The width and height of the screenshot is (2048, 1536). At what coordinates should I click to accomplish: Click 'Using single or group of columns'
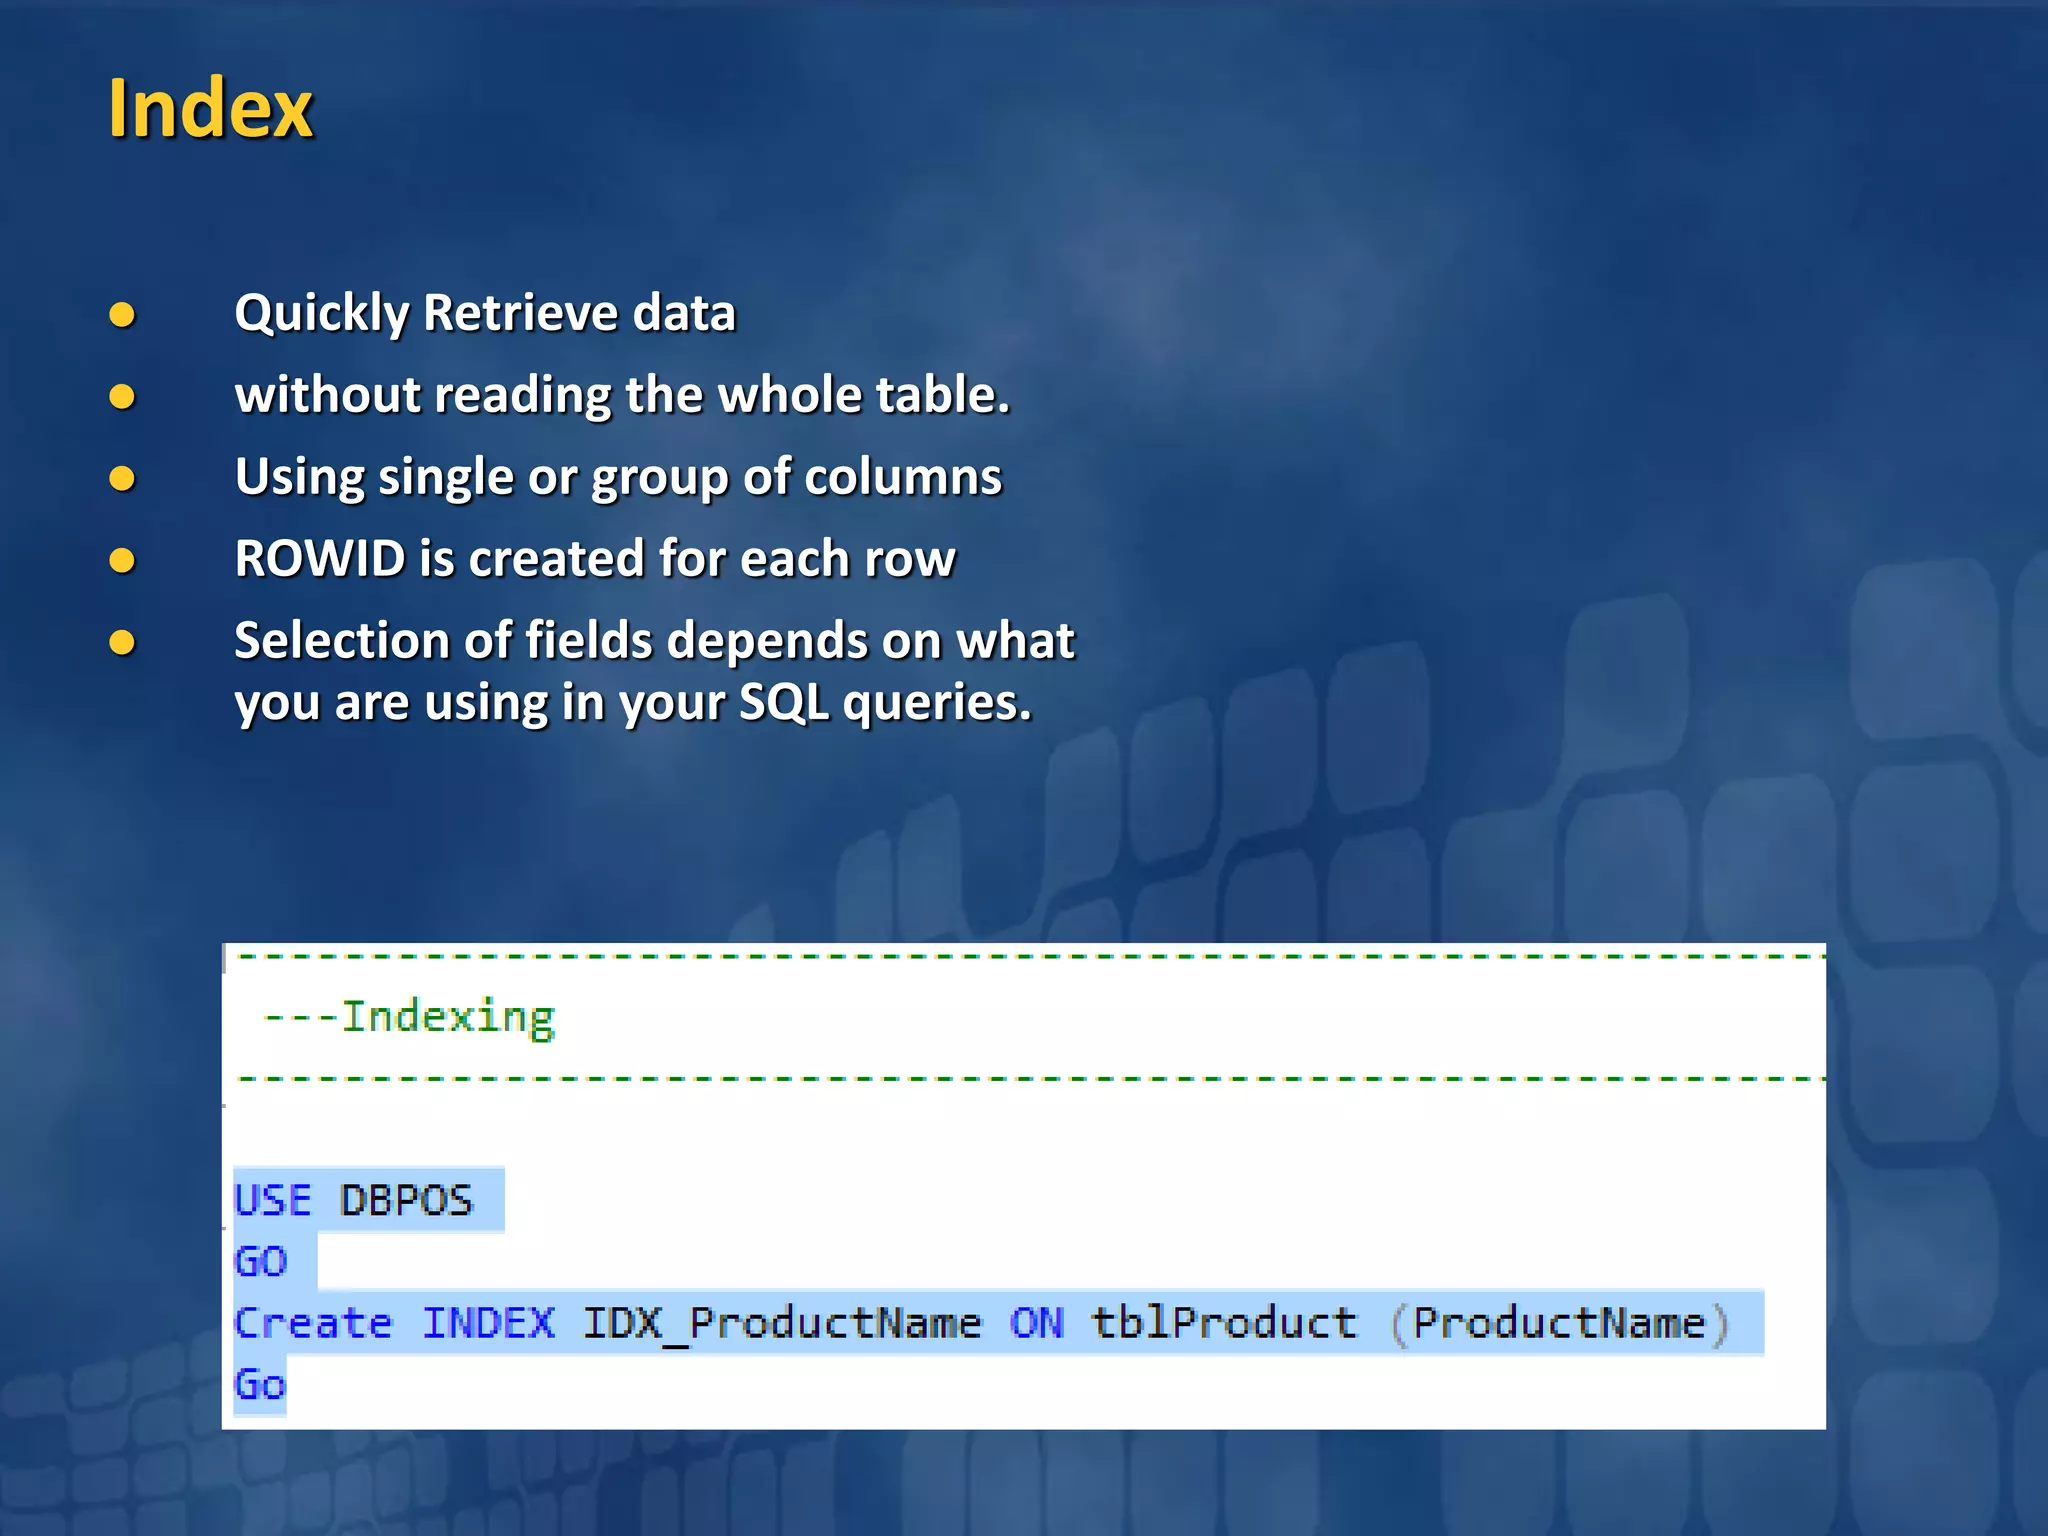click(x=618, y=477)
